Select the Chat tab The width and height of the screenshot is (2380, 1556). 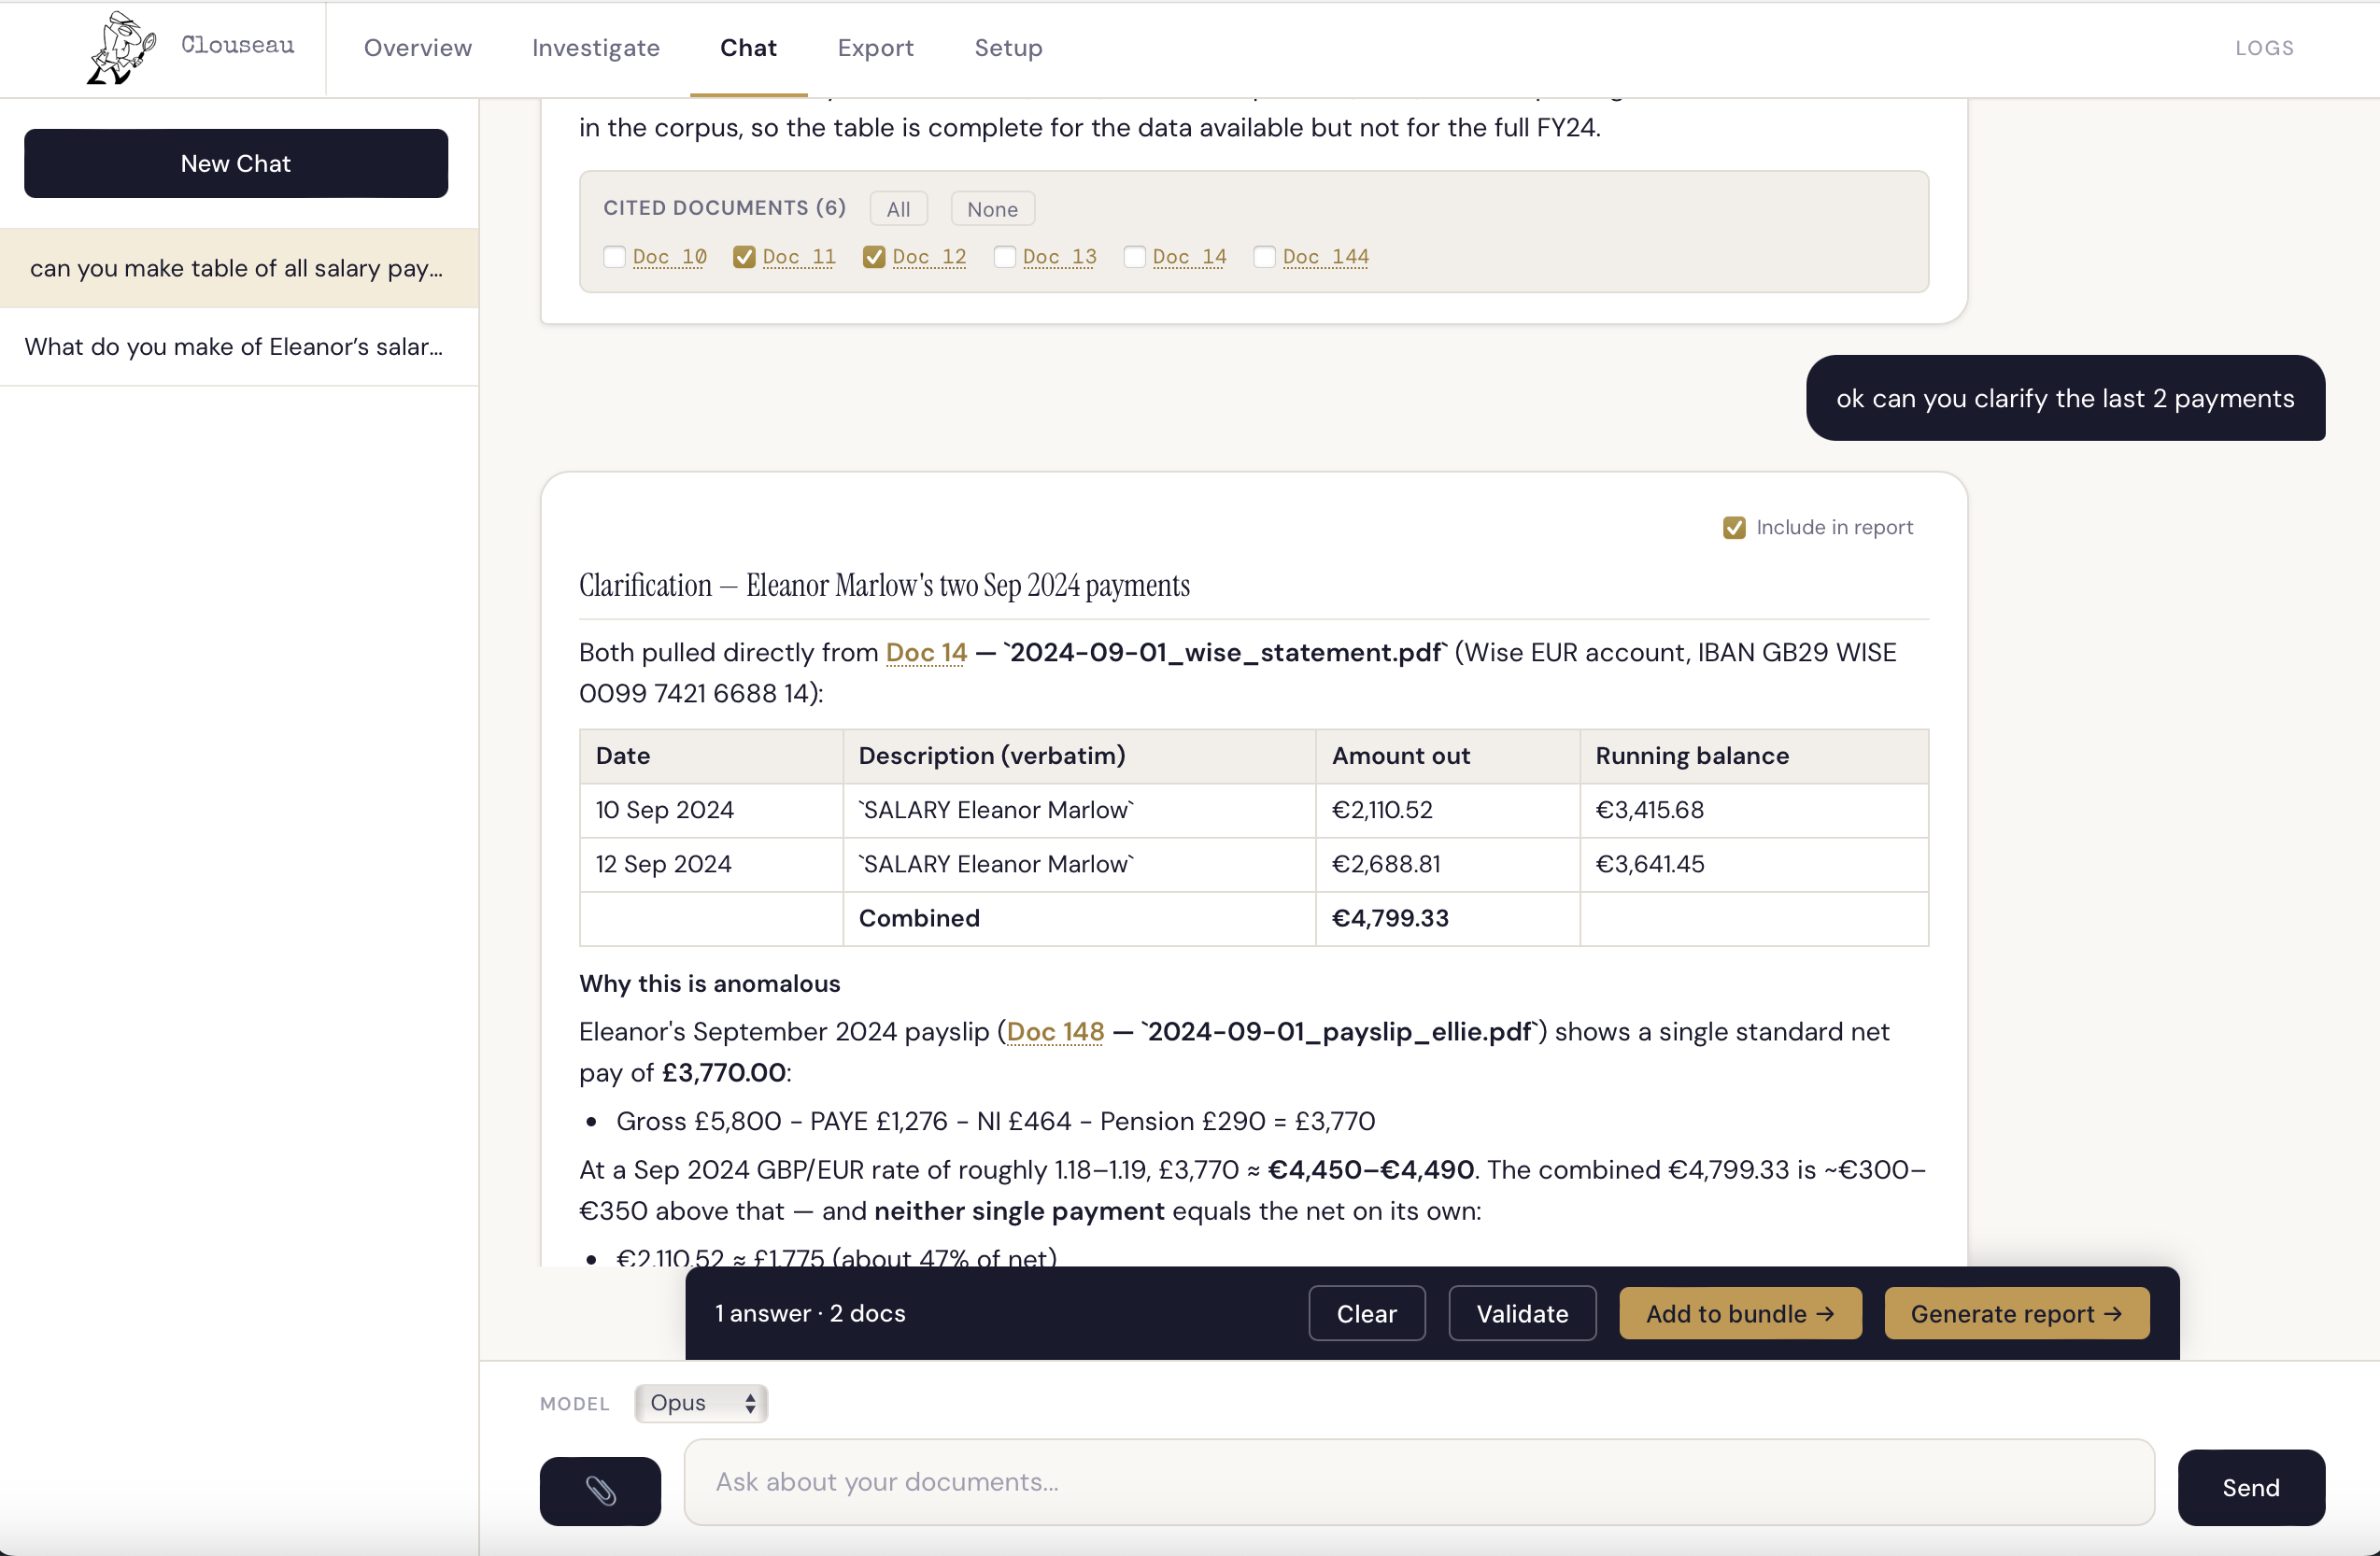coord(748,48)
